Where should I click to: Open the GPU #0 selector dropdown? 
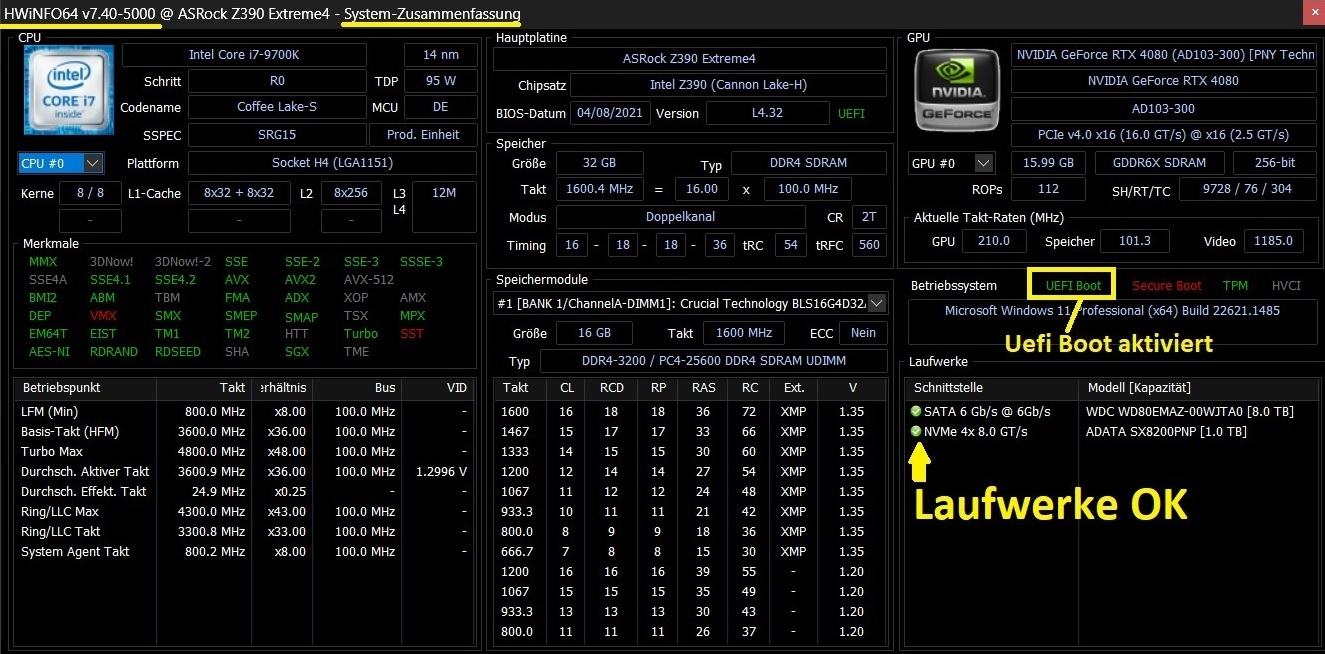point(951,163)
